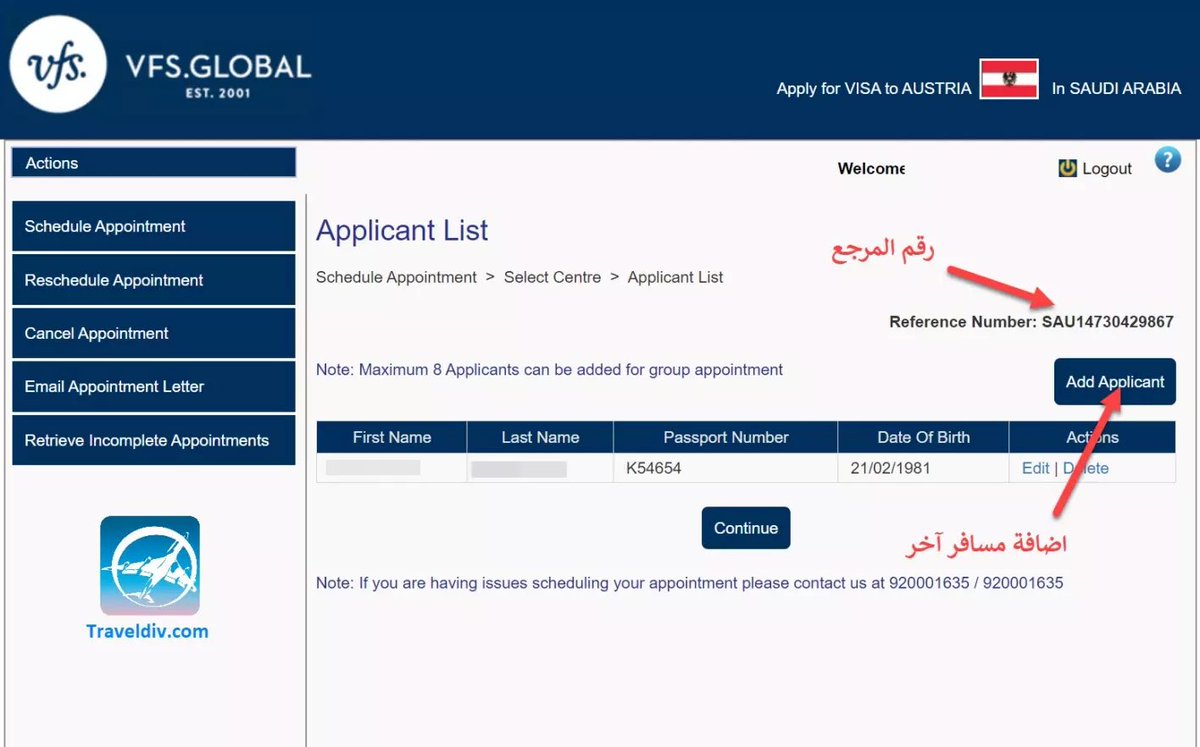Click the Actions sidebar header
The image size is (1200, 747).
coord(153,163)
